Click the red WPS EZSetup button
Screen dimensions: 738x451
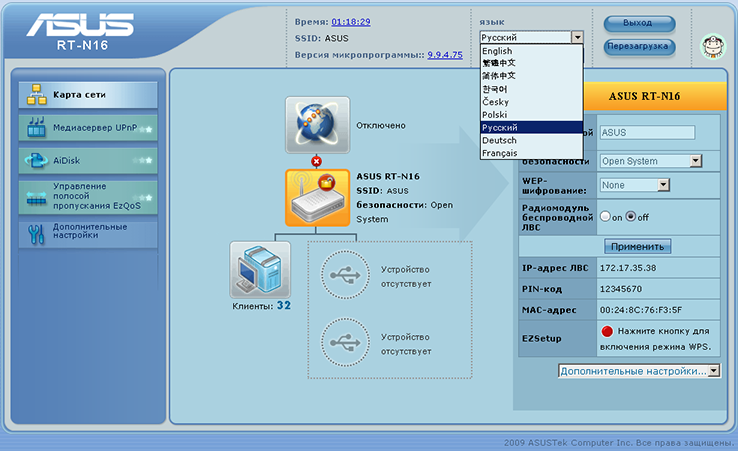(607, 331)
